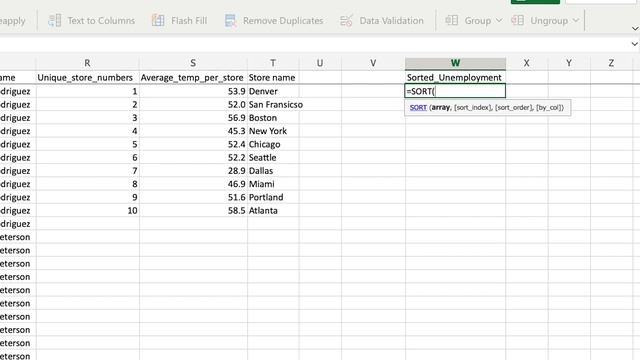This screenshot has width=640, height=360.
Task: Select store number 10 cell
Action: [87, 211]
